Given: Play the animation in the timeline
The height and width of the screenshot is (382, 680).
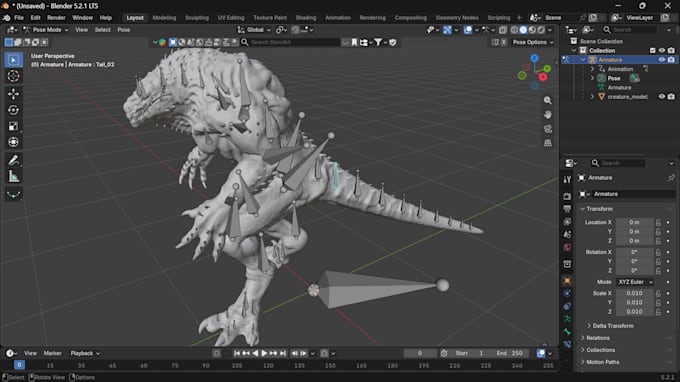Looking at the screenshot, I should pos(264,353).
